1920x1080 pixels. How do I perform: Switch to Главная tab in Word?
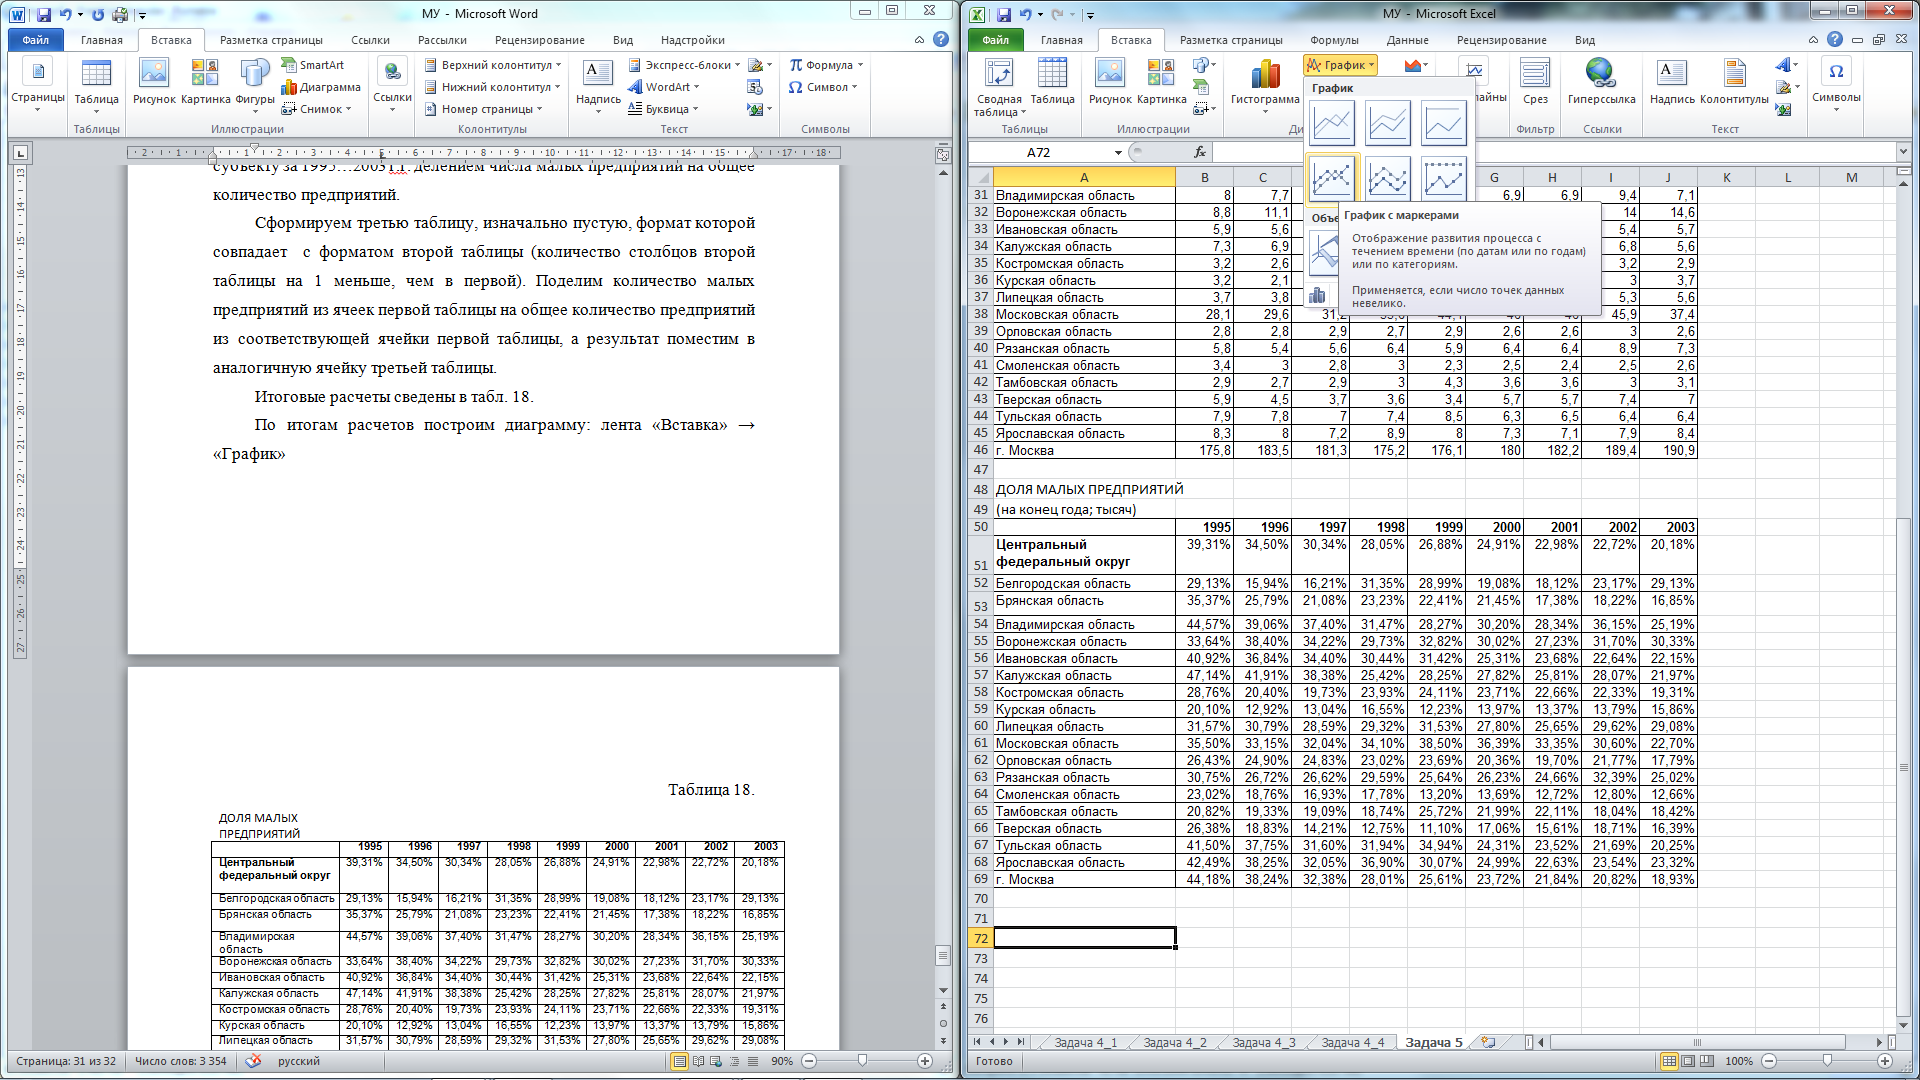102,40
